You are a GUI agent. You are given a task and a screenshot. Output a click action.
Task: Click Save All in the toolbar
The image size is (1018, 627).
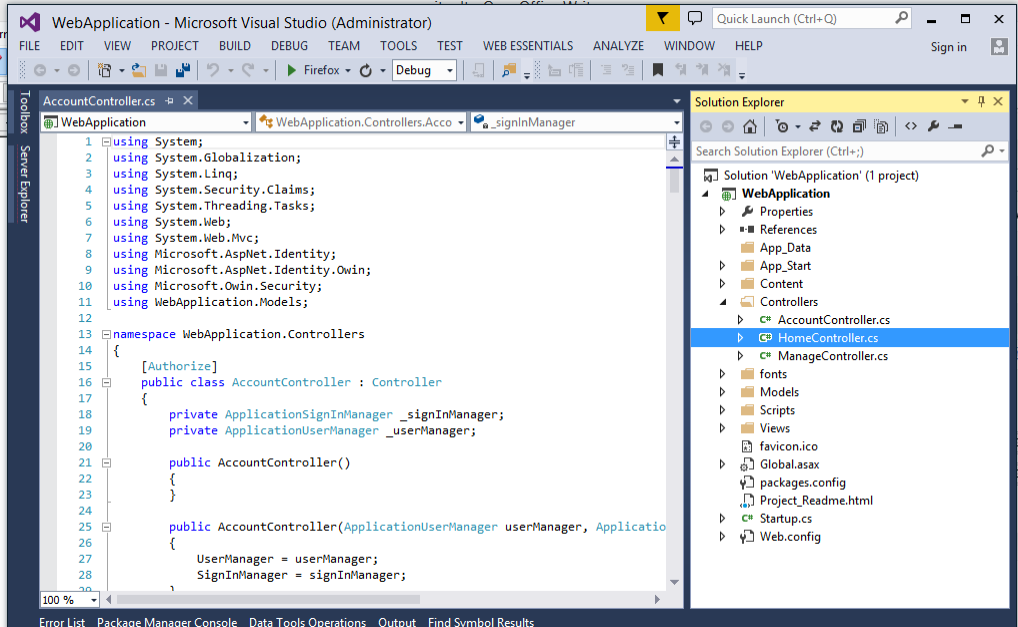[x=183, y=70]
